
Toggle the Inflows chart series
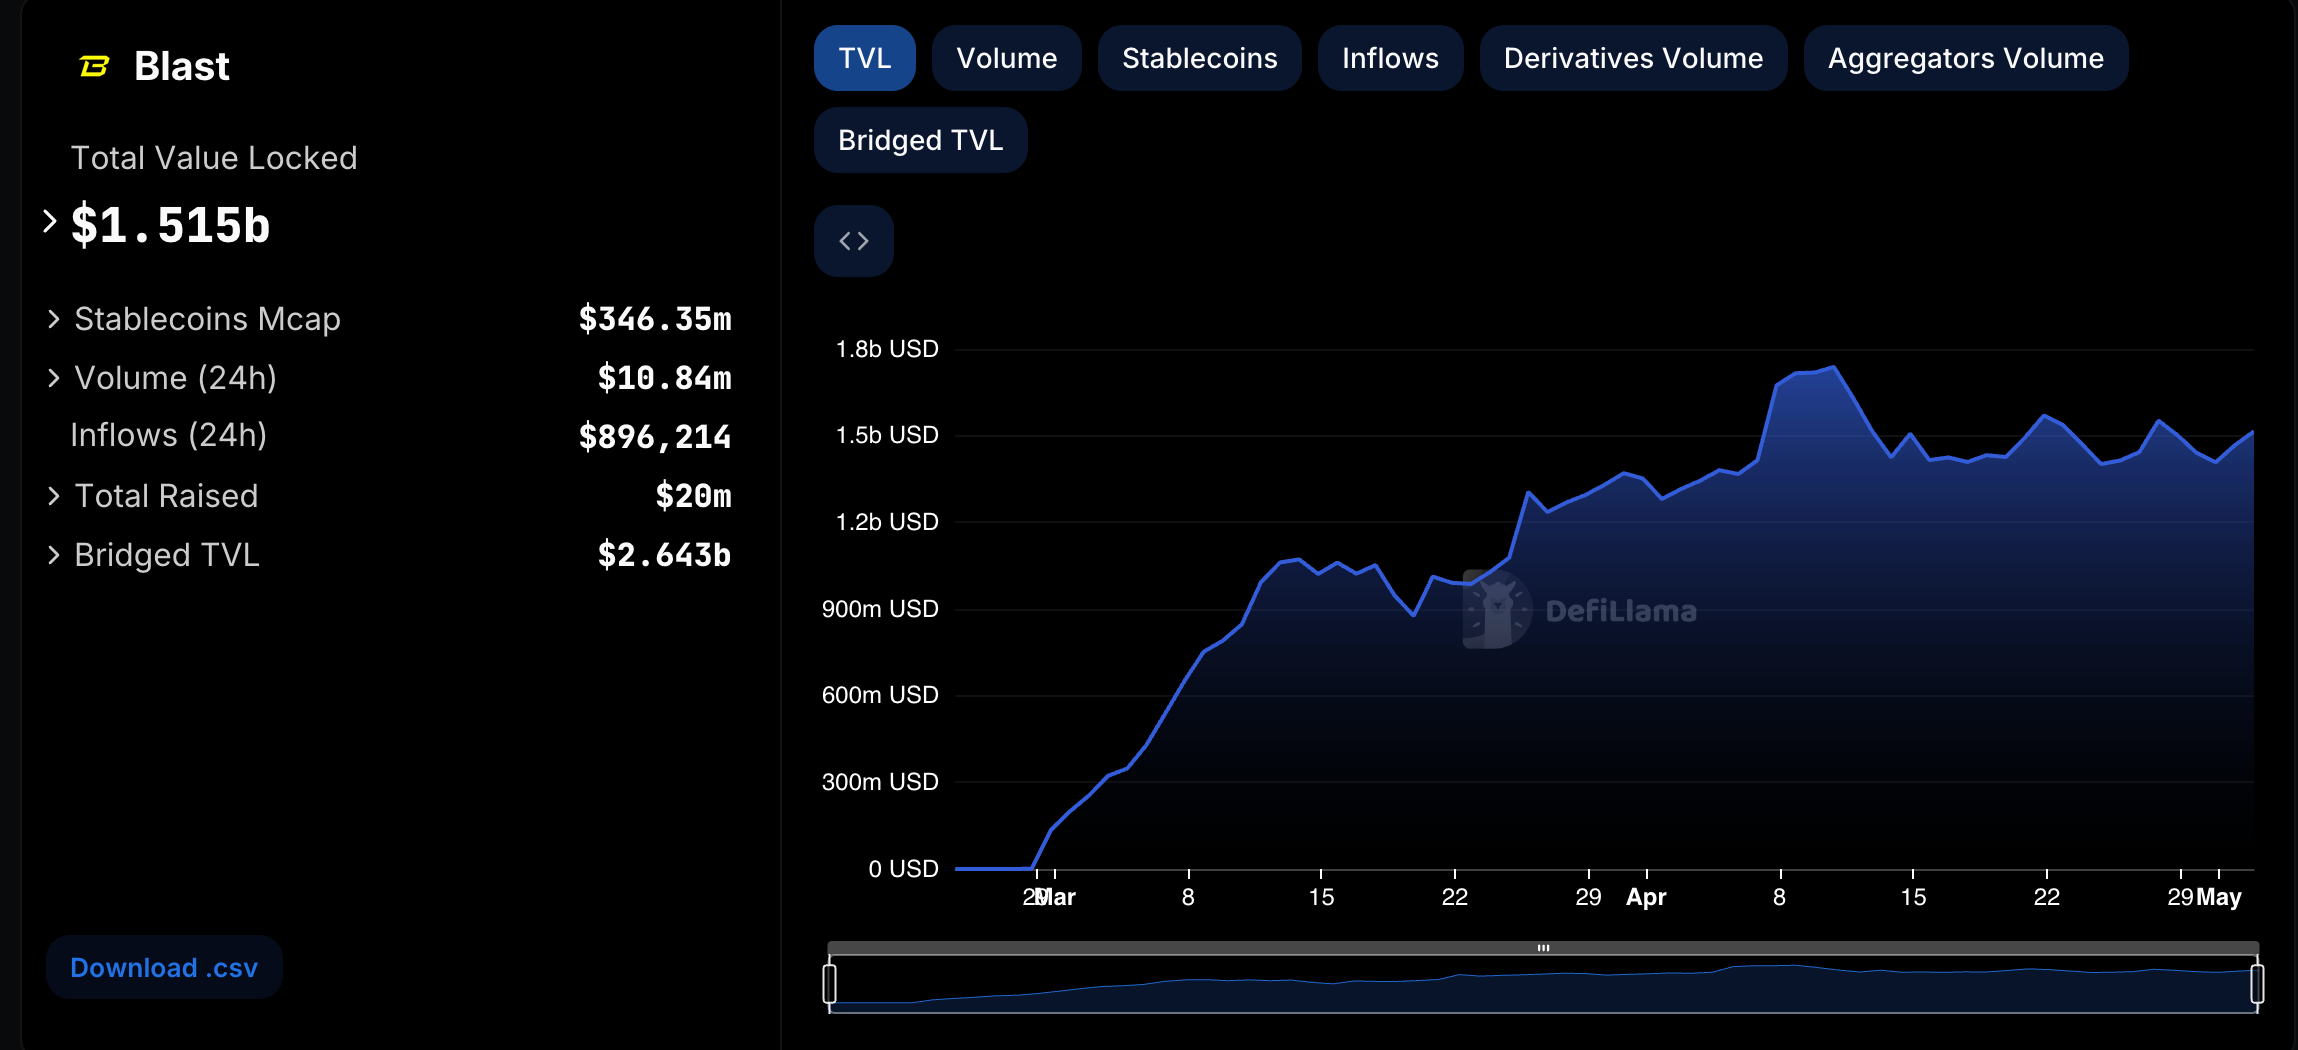coord(1391,58)
